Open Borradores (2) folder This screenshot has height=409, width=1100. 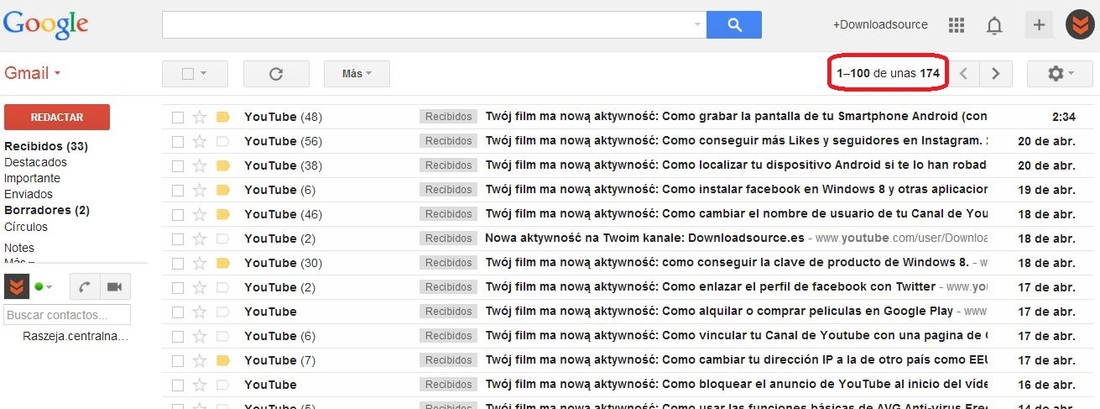click(46, 210)
